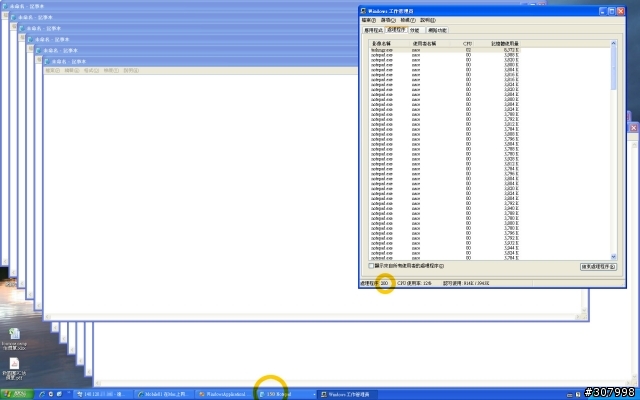Open the 150 Notepad taskbar group

click(287, 394)
